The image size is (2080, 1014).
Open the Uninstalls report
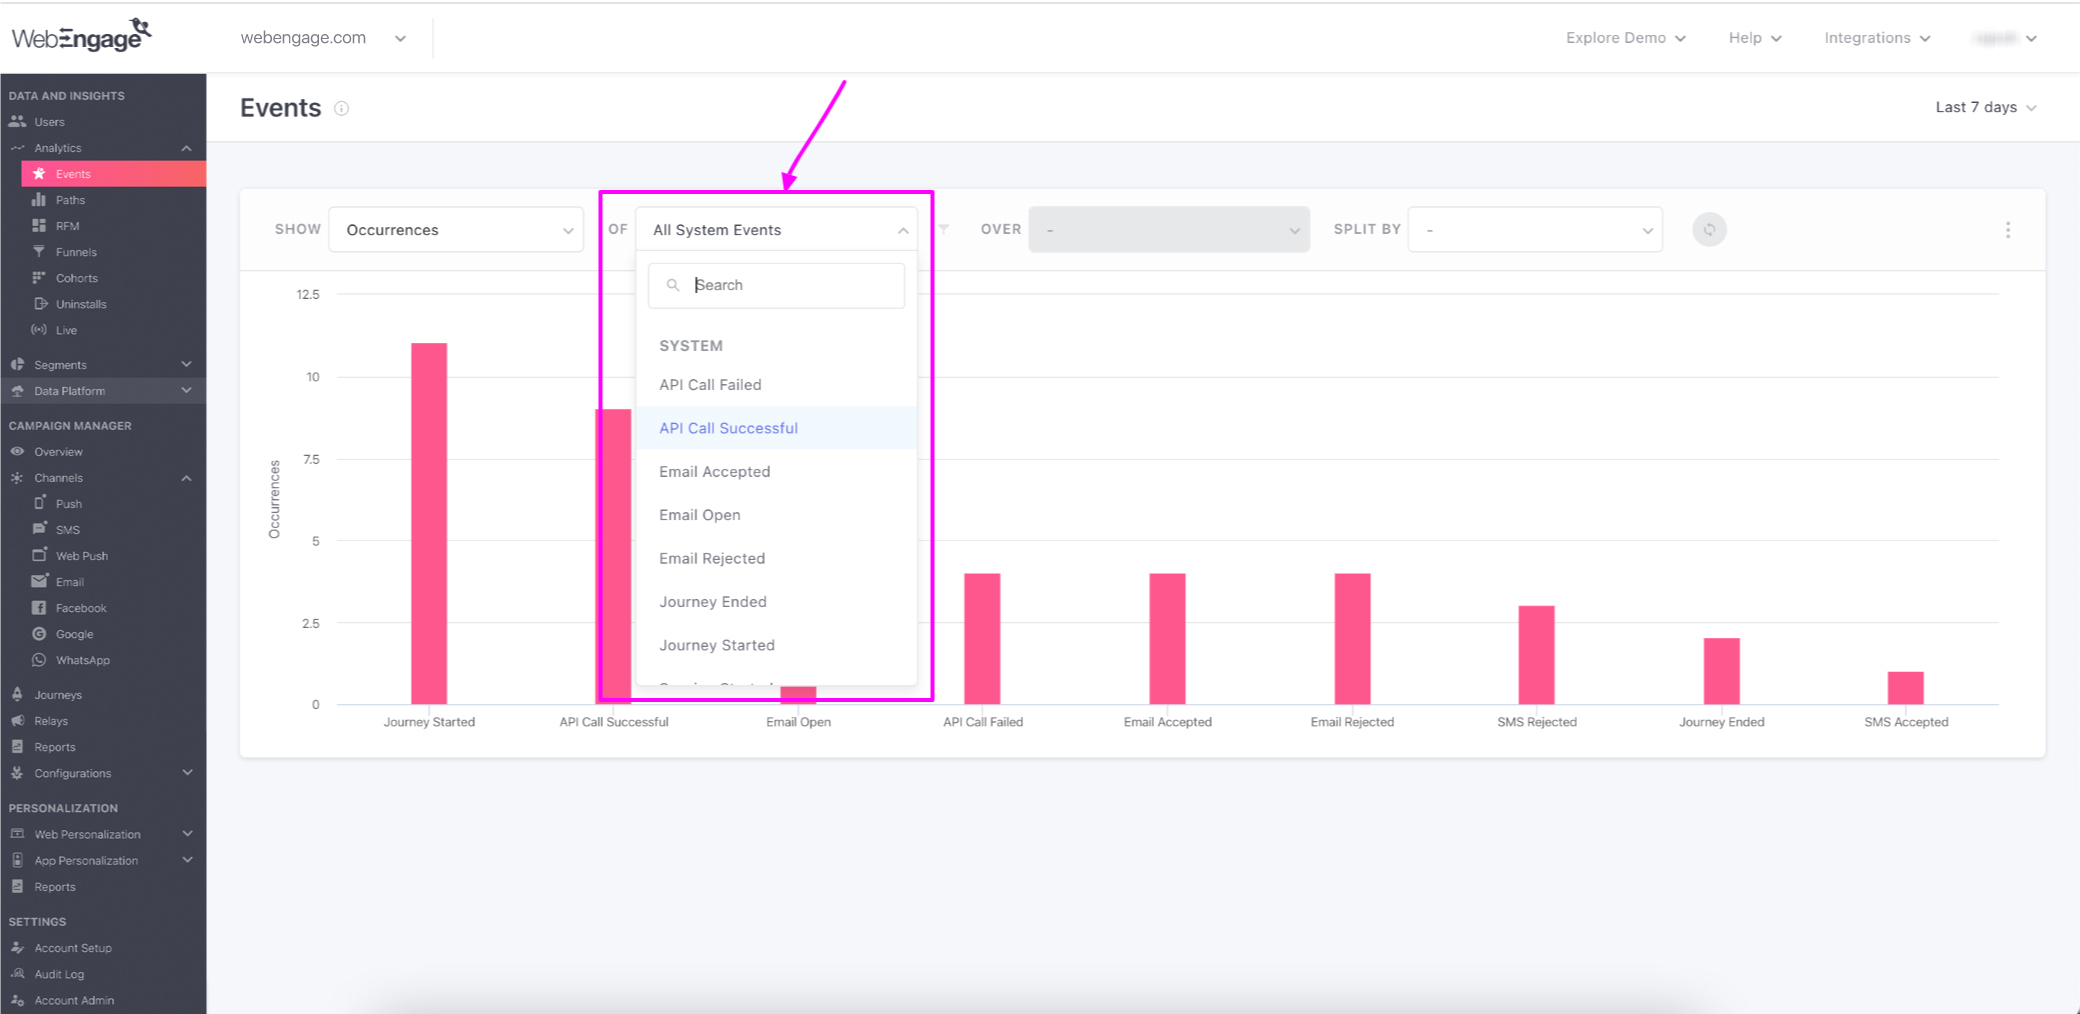coord(80,303)
